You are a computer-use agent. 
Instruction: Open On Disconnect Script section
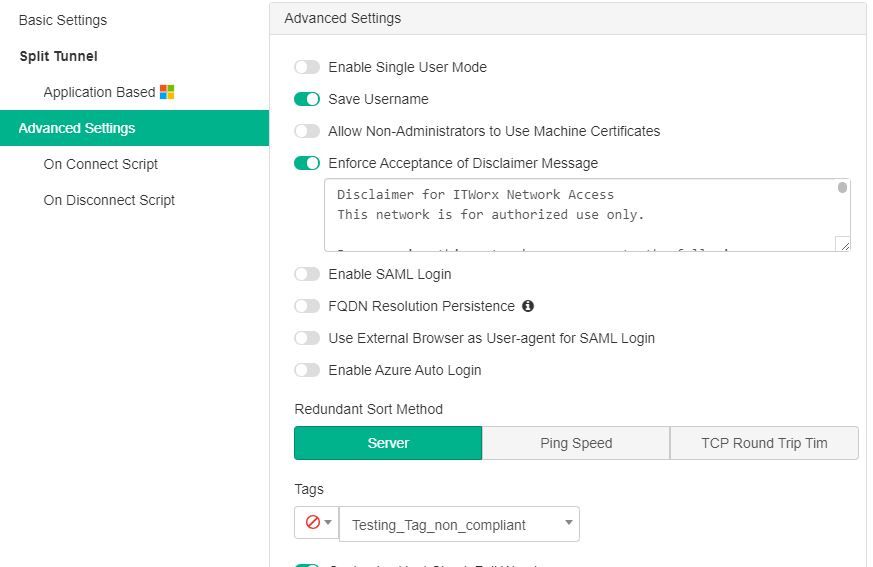(x=109, y=200)
